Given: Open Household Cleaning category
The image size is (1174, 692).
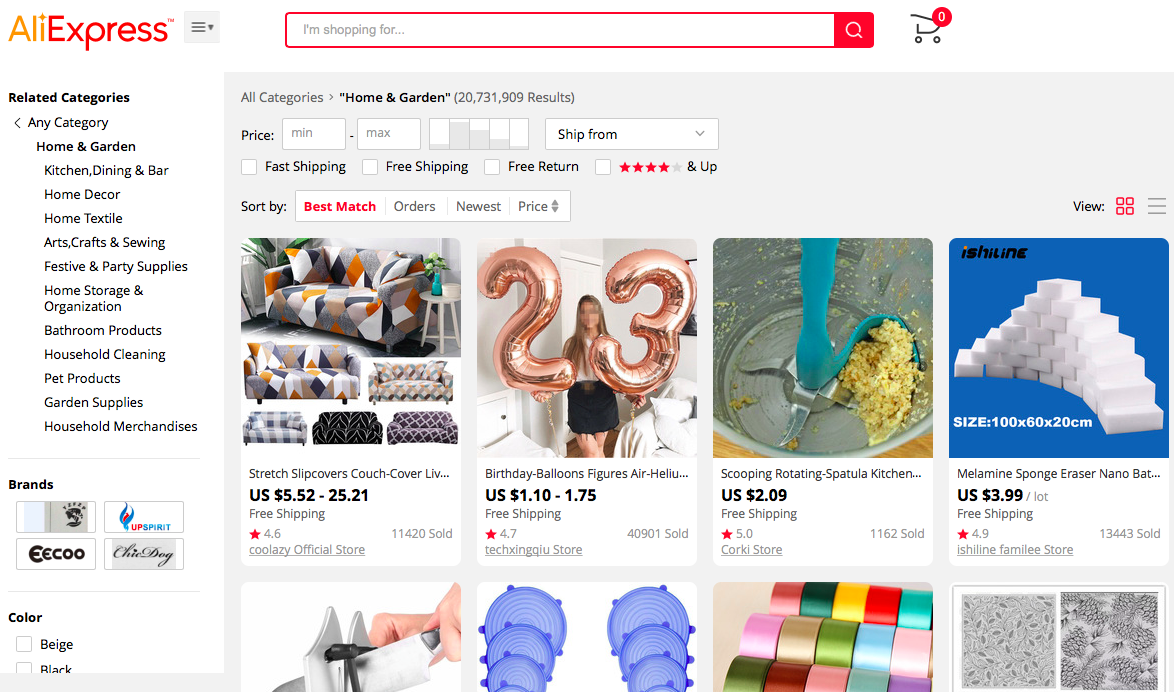Looking at the screenshot, I should [x=105, y=354].
